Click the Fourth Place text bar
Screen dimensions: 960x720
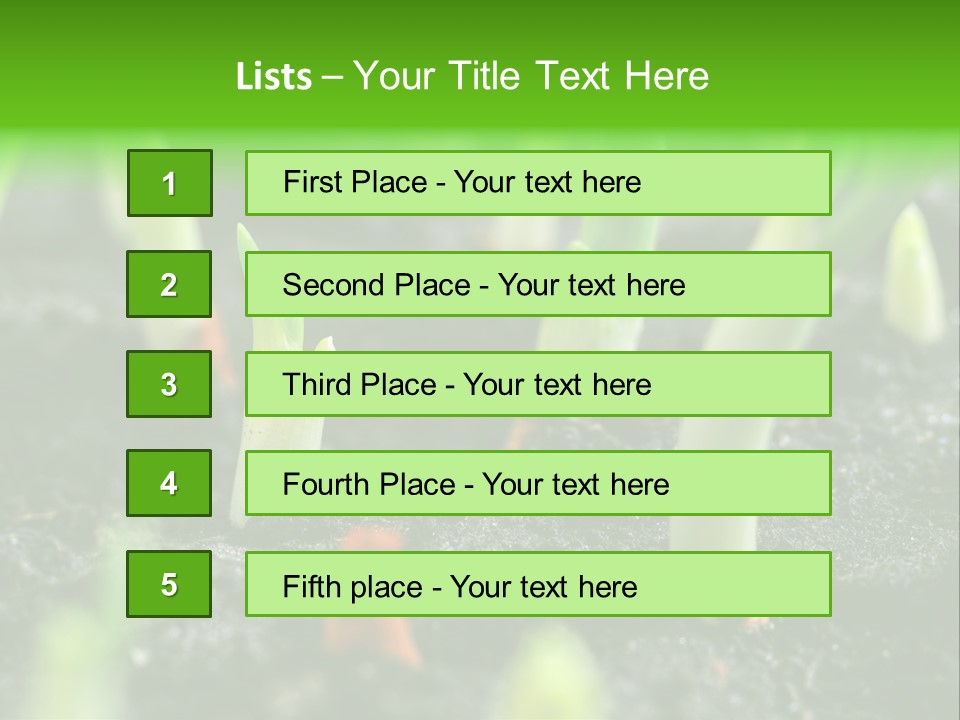[538, 484]
